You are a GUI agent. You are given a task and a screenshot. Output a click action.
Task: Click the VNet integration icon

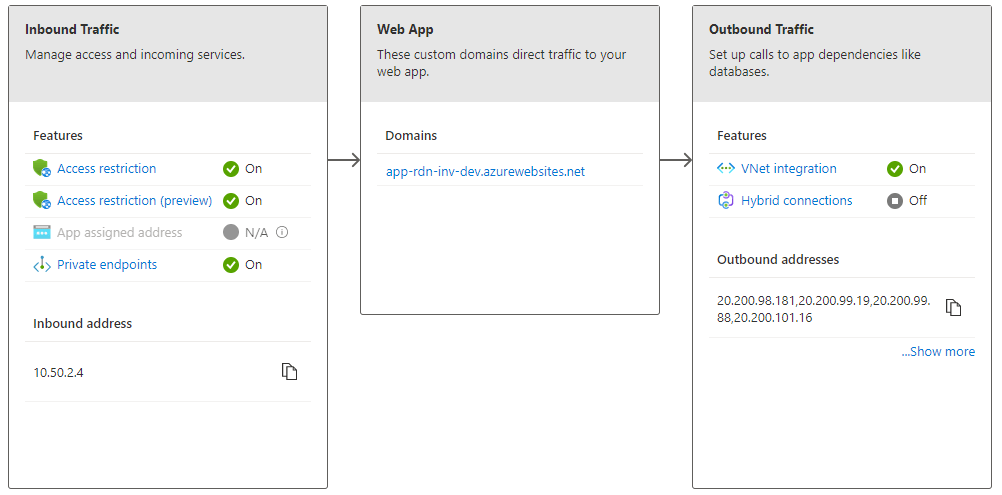pyautogui.click(x=726, y=169)
